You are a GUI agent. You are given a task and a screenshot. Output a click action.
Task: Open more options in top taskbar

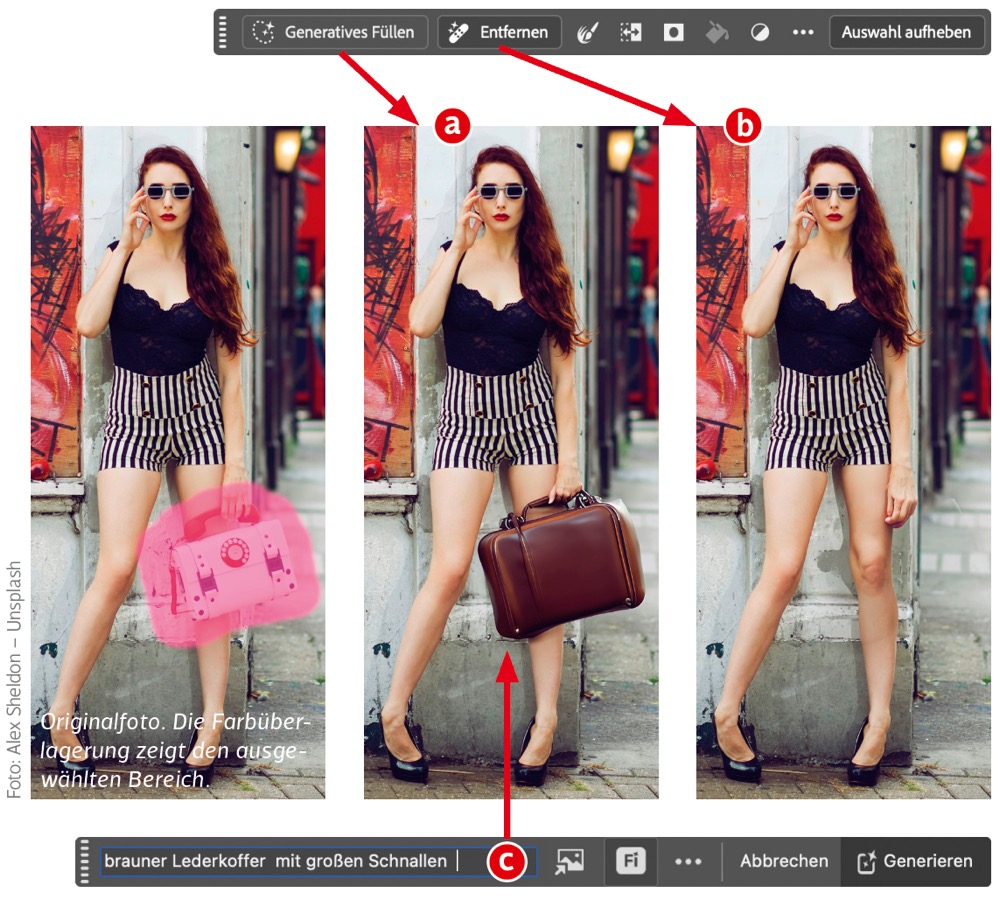coord(803,32)
